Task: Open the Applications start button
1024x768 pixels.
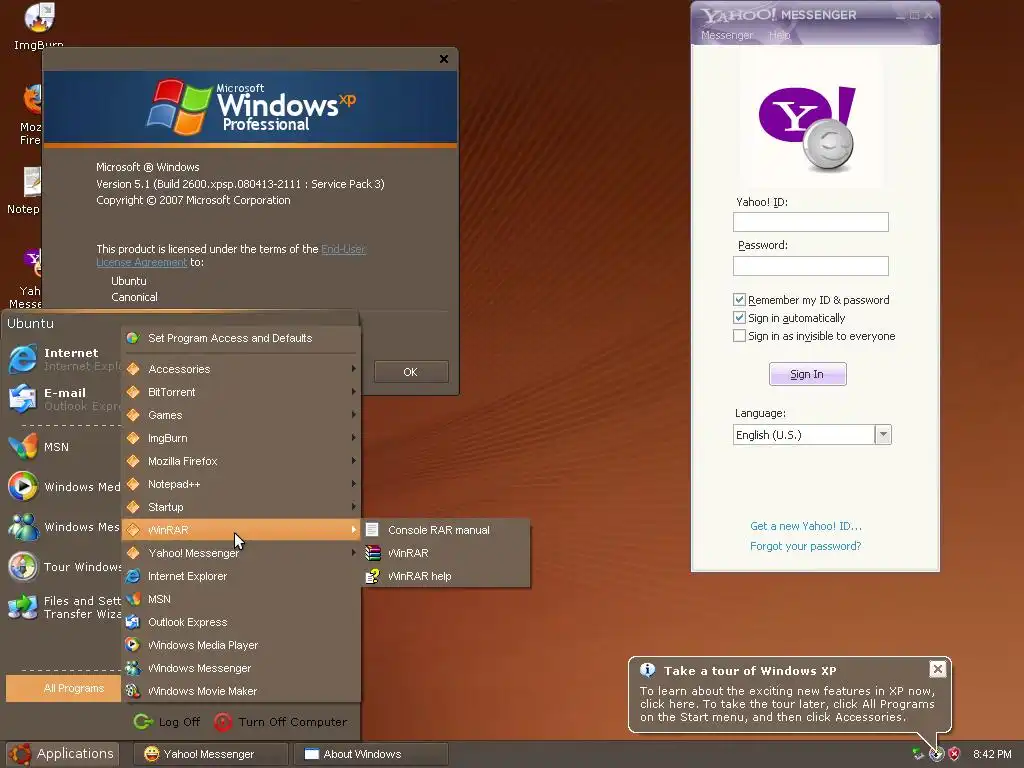Action: tap(62, 754)
